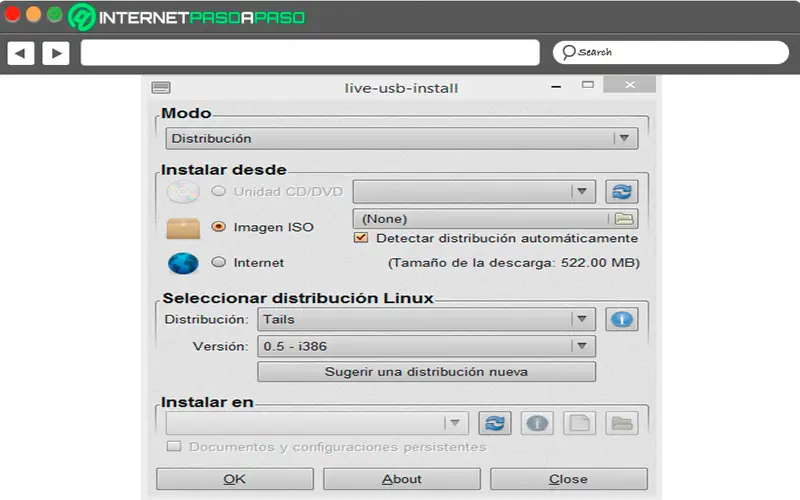This screenshot has width=800, height=500.
Task: Close the live-usb-install window with X
Action: [x=630, y=85]
